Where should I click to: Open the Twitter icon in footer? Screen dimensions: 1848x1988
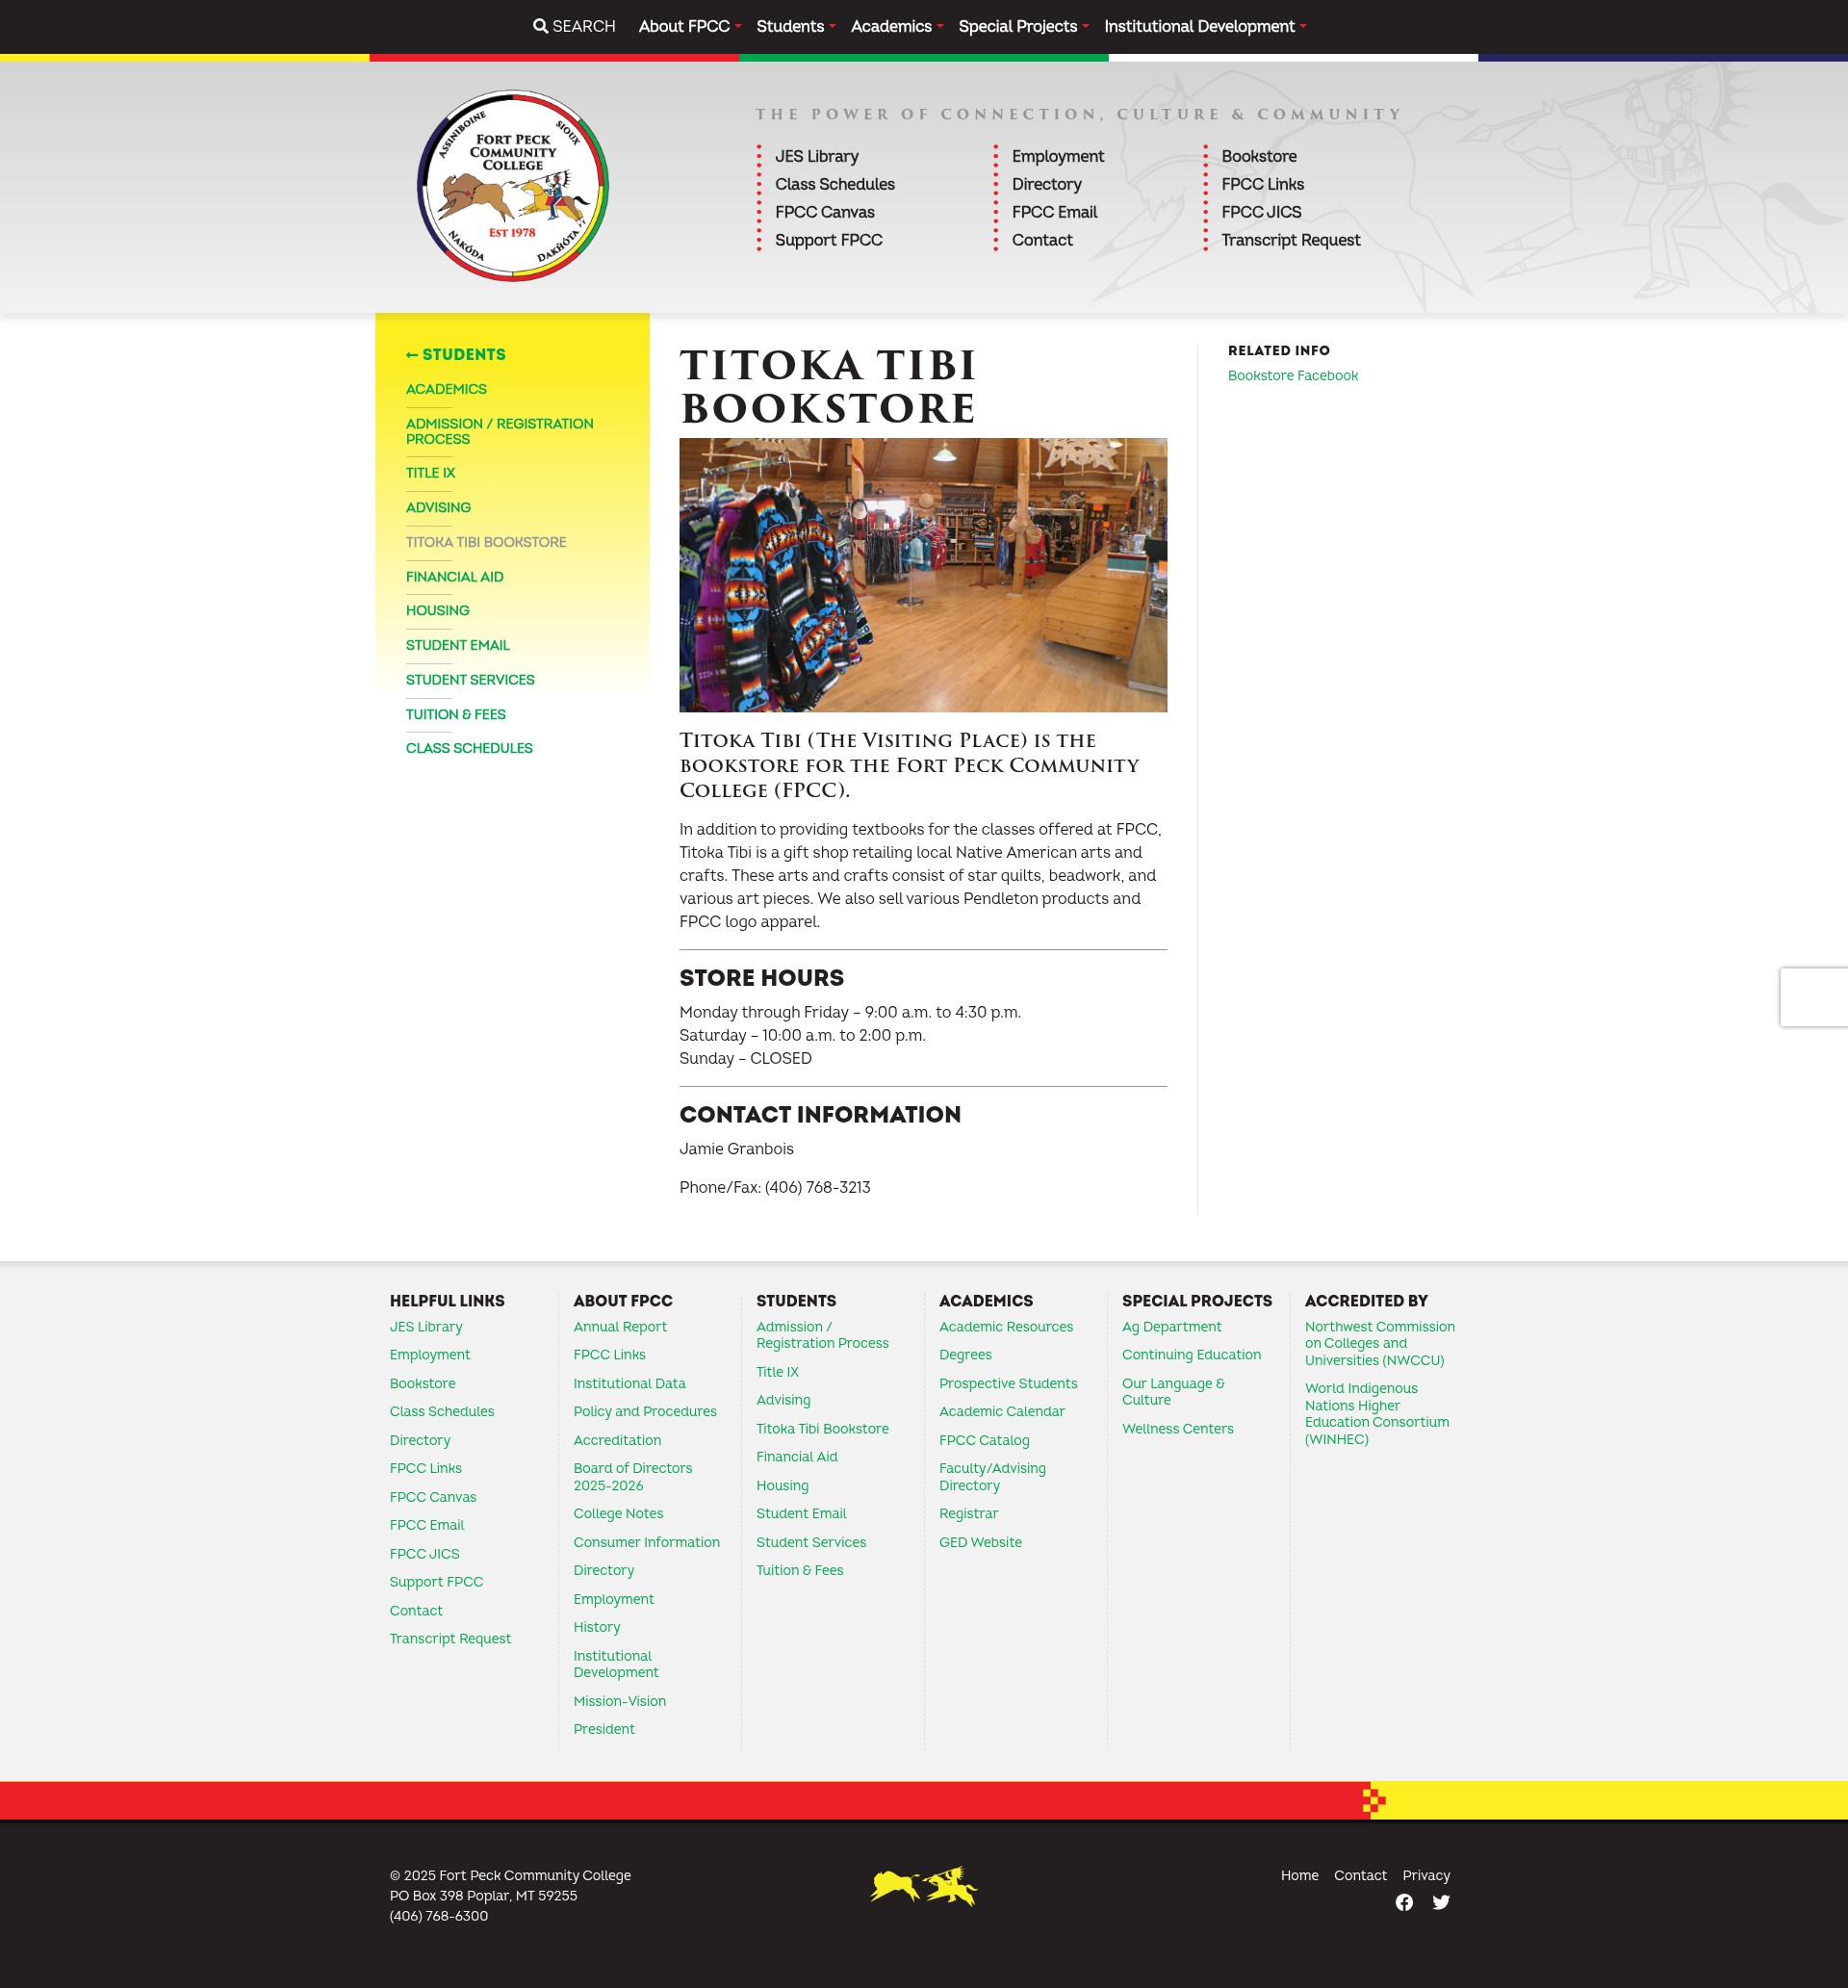[1440, 1902]
